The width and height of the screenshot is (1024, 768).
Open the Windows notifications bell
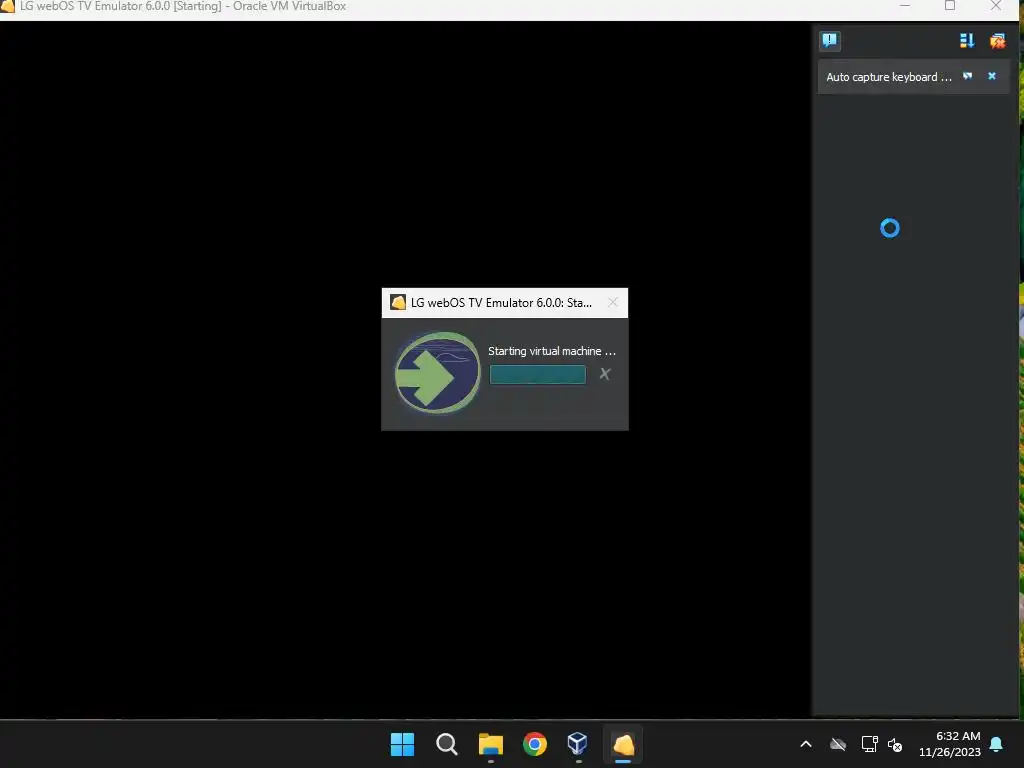pos(997,744)
